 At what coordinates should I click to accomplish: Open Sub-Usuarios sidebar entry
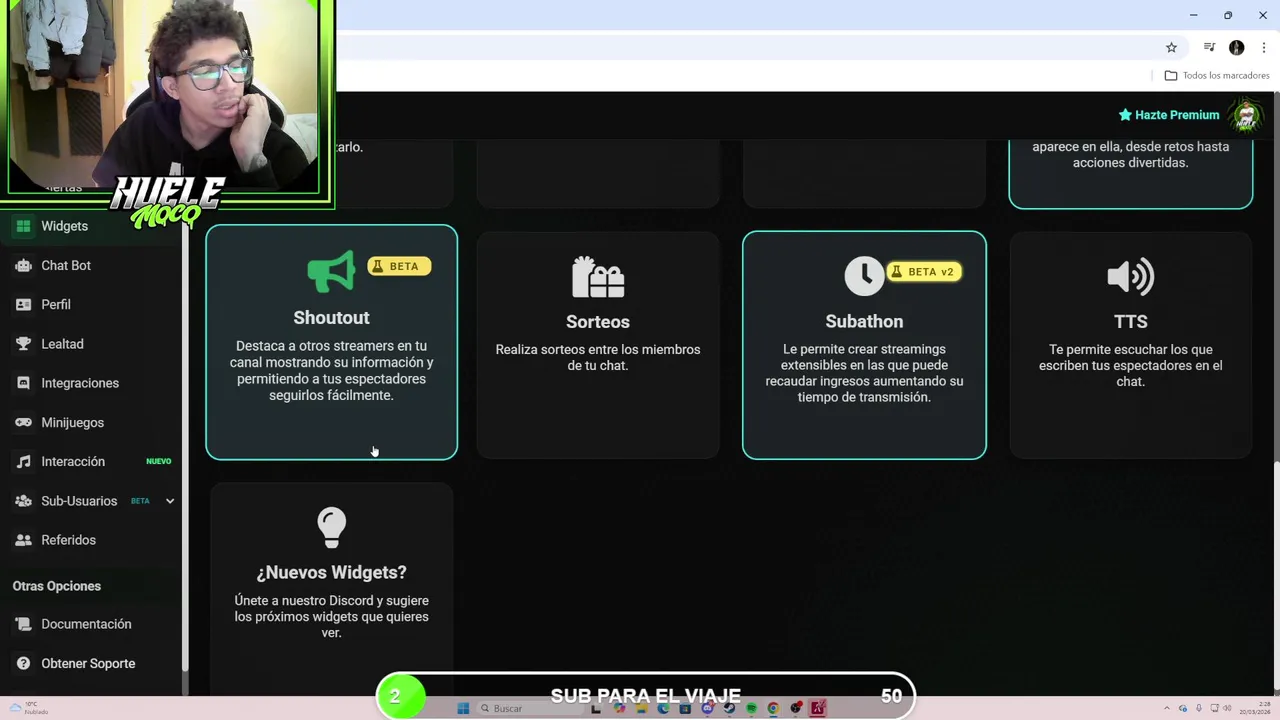pyautogui.click(x=90, y=501)
